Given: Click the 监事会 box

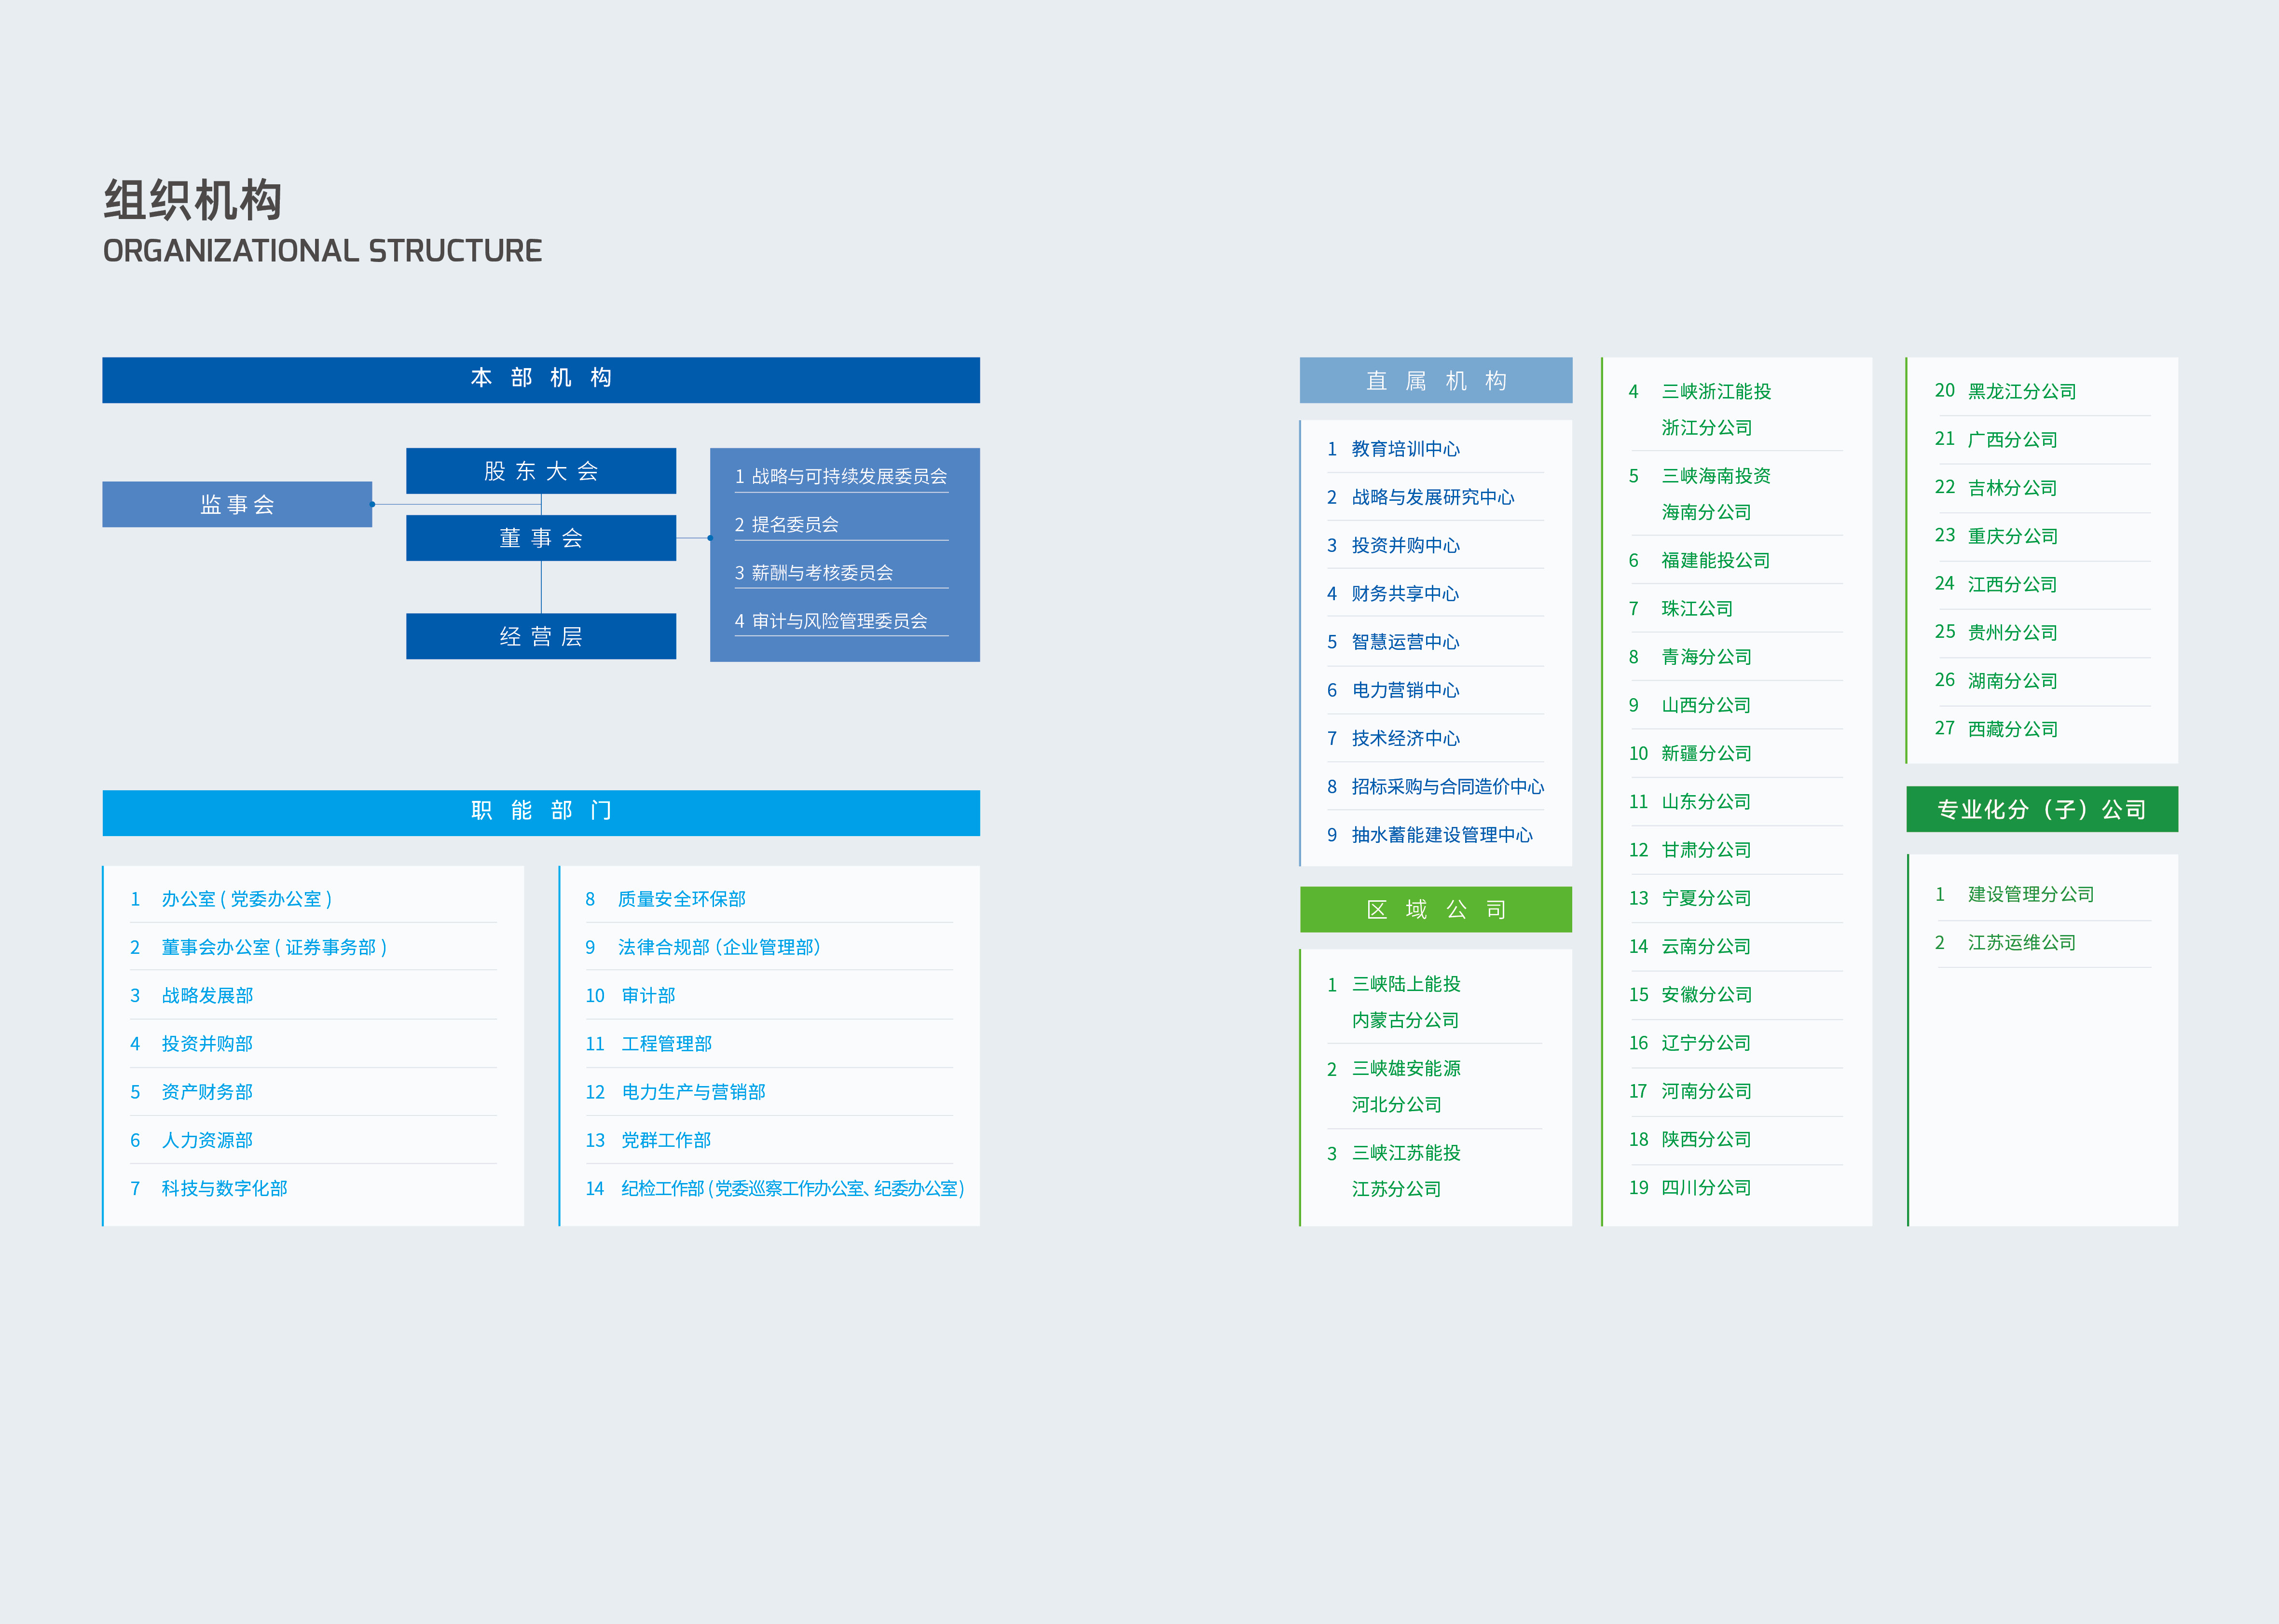Looking at the screenshot, I should 237,504.
